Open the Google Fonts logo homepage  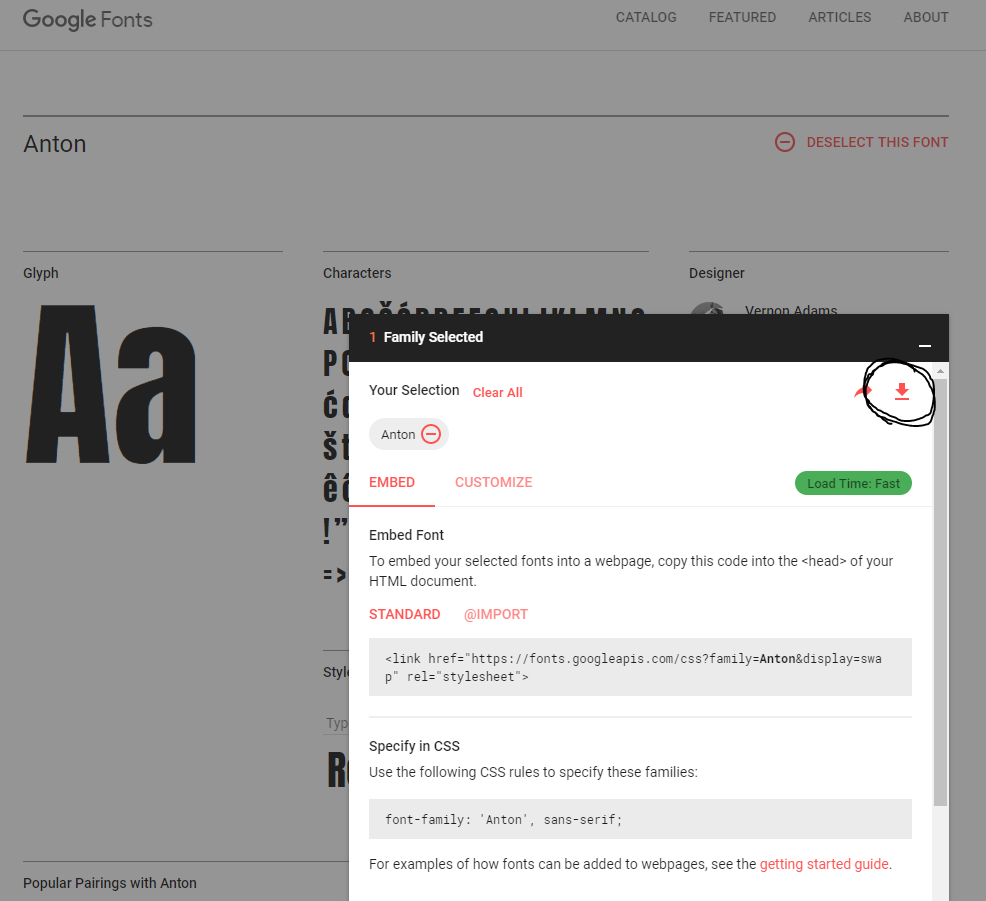[x=87, y=19]
